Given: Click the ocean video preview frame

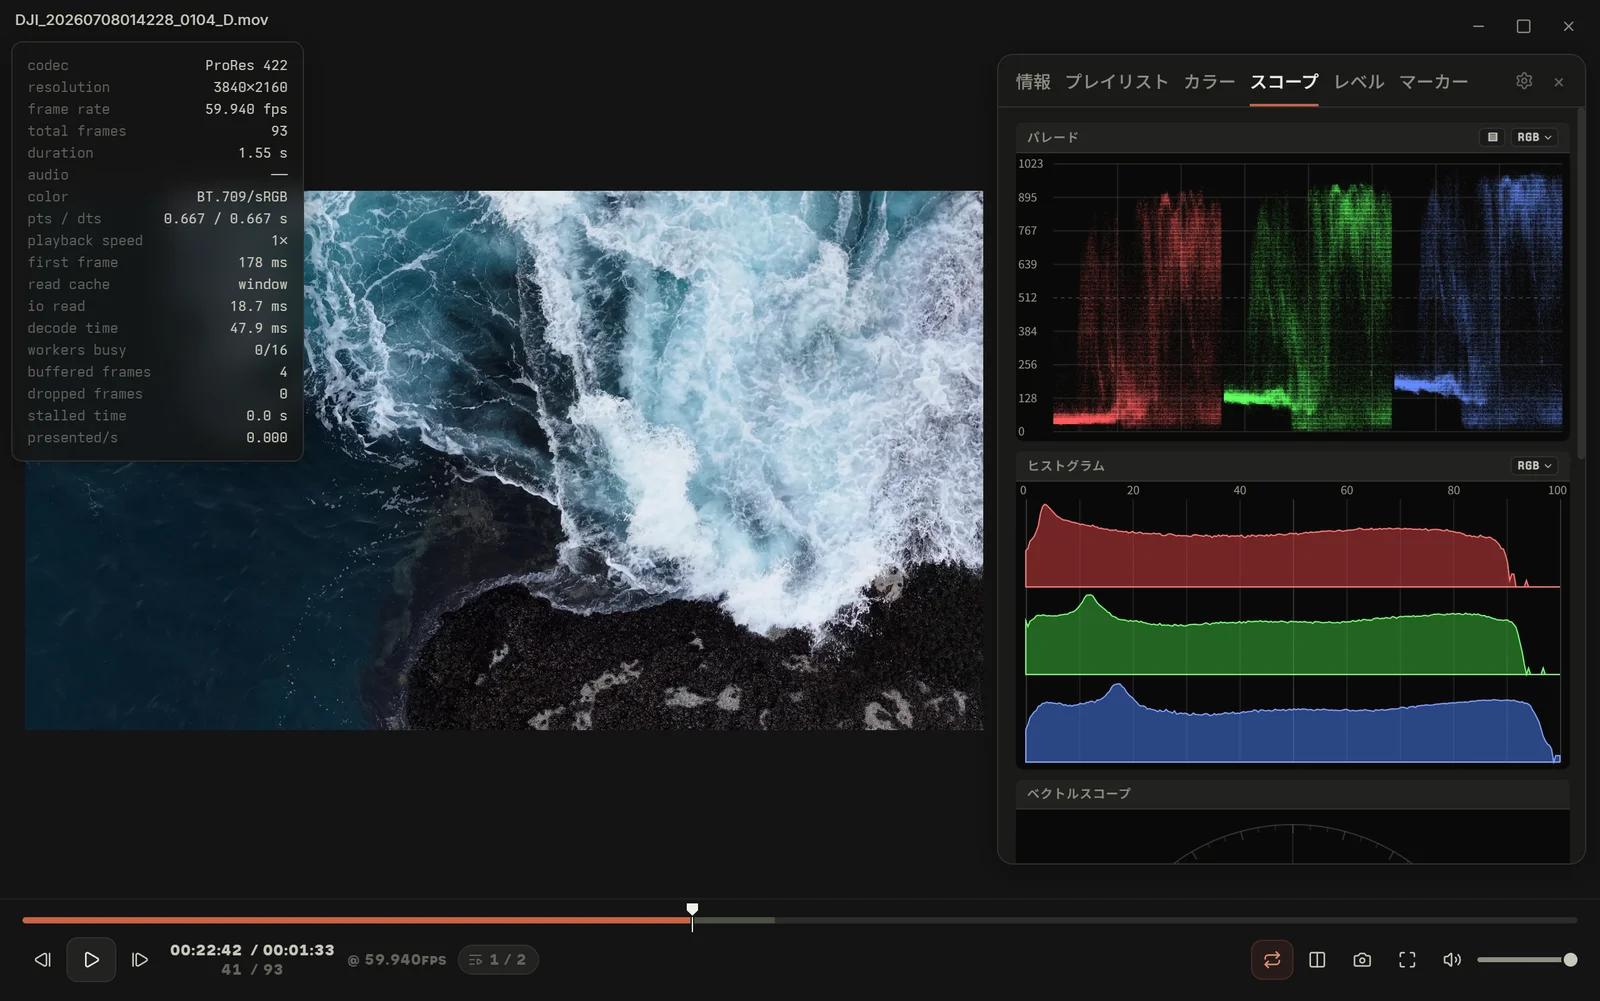Looking at the screenshot, I should tap(504, 460).
